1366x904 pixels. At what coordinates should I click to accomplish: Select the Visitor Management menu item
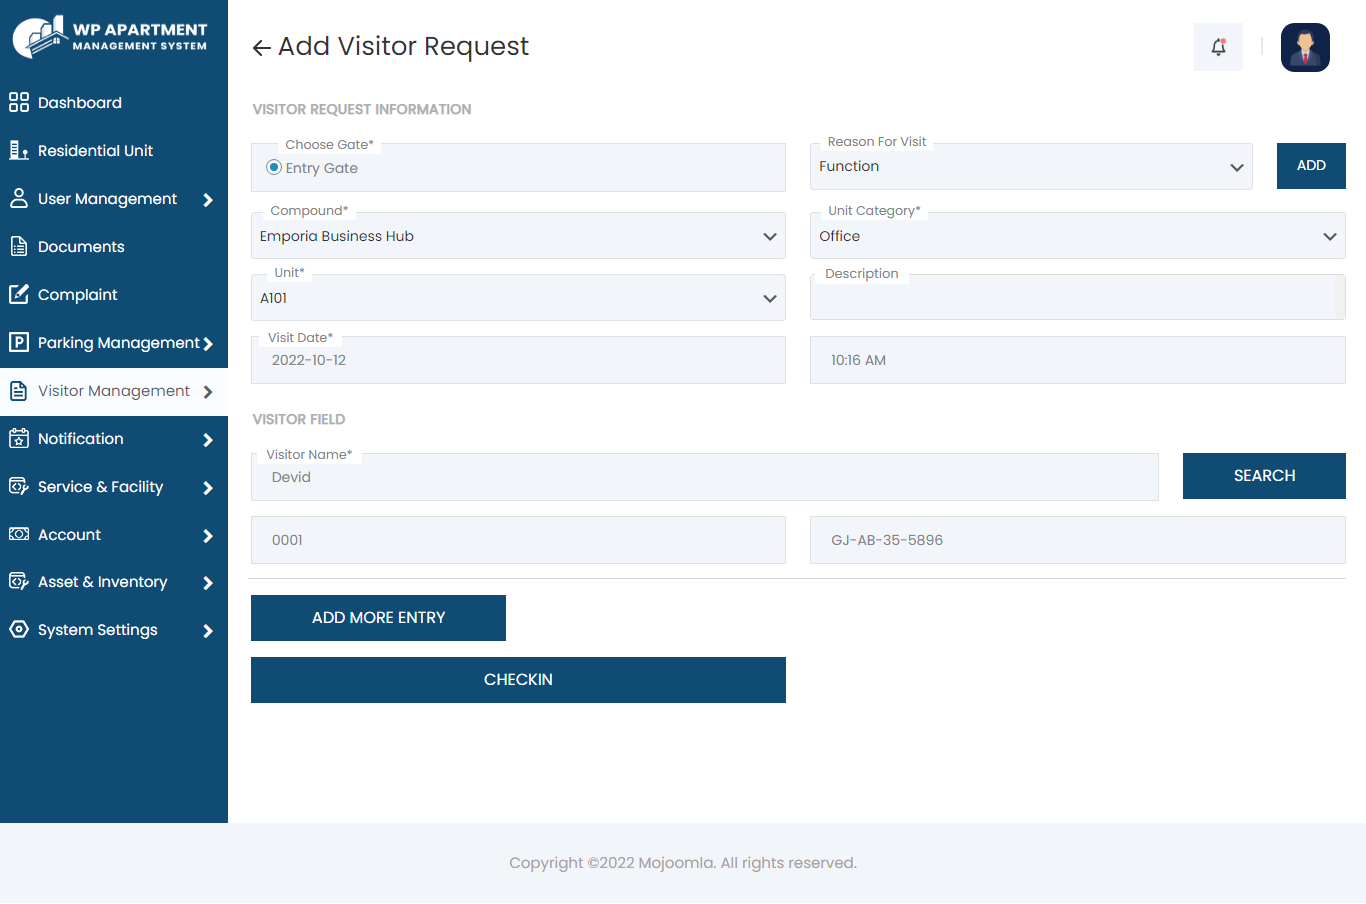[x=114, y=391]
